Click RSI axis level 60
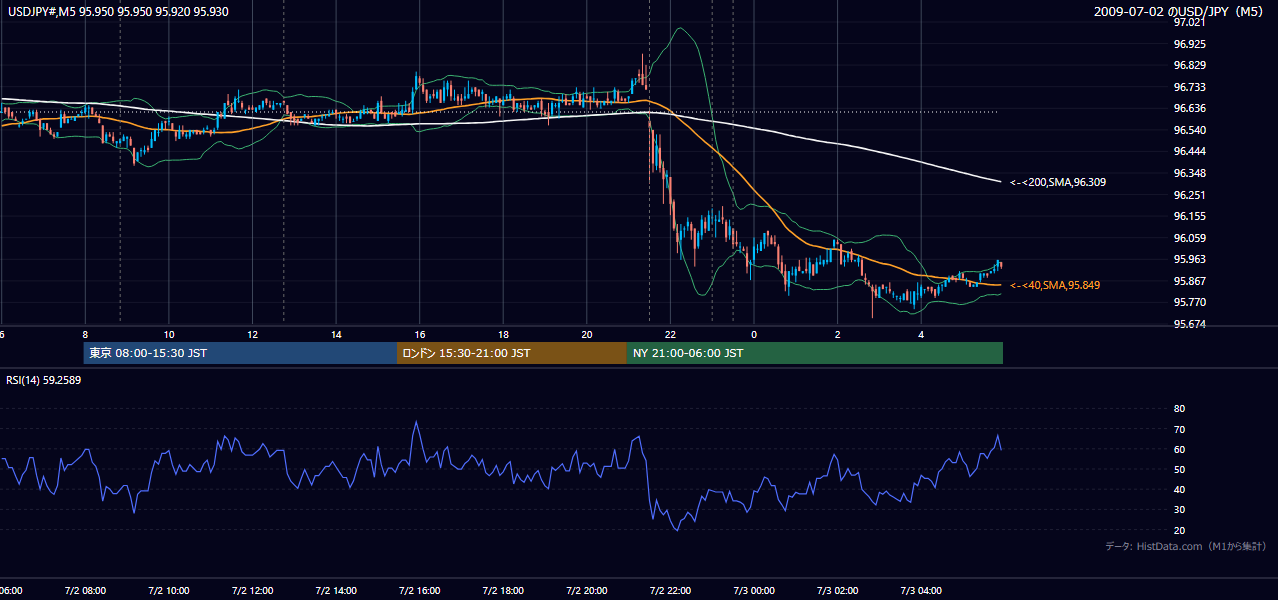1278x600 pixels. [x=1180, y=450]
